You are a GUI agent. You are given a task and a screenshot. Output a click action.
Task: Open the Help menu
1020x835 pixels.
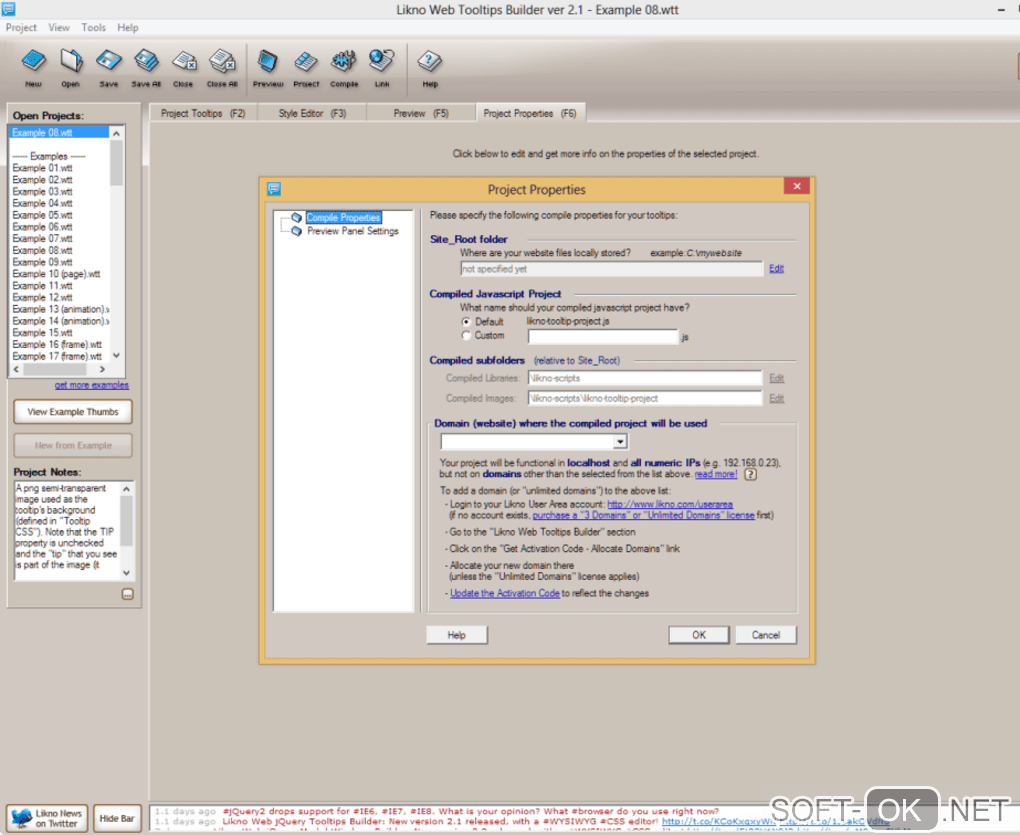[x=128, y=27]
